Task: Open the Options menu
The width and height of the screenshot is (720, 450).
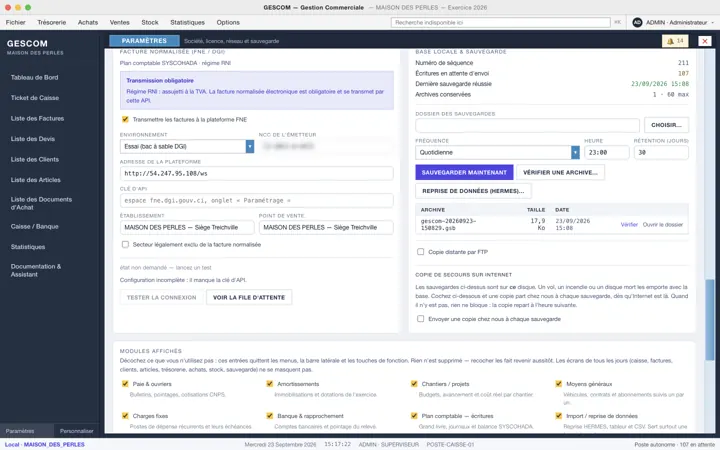Action: (228, 22)
